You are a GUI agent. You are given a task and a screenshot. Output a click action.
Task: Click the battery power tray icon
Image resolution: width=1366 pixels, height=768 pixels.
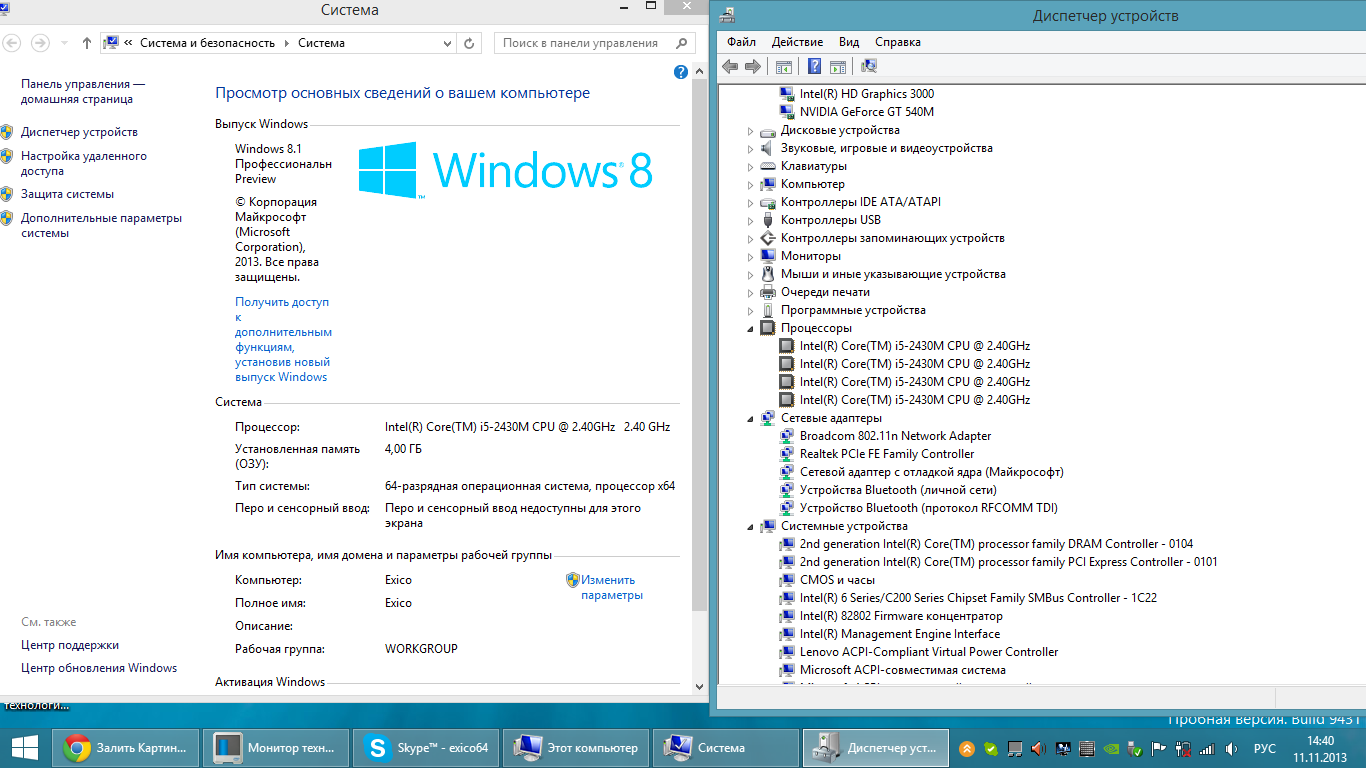[1183, 748]
